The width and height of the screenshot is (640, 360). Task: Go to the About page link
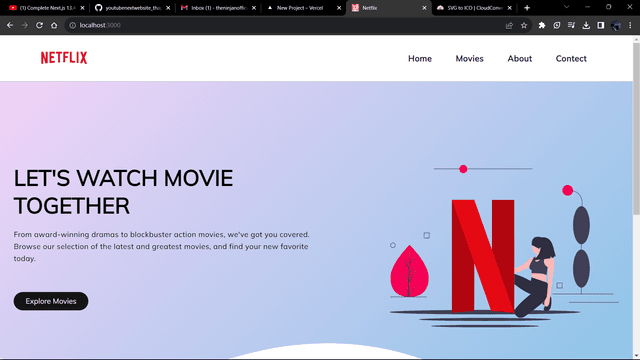pos(520,58)
